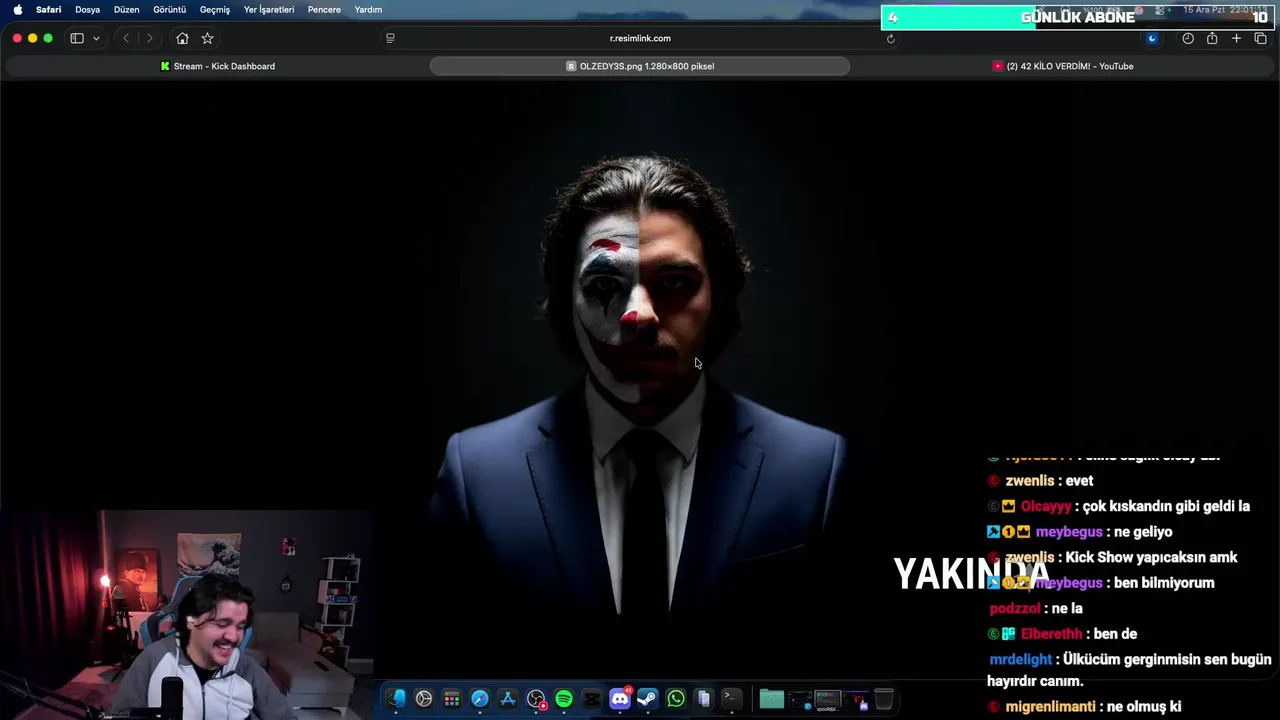Image resolution: width=1280 pixels, height=720 pixels.
Task: Switch to the 42 KİLO VERDİM YouTube tab
Action: point(1063,66)
